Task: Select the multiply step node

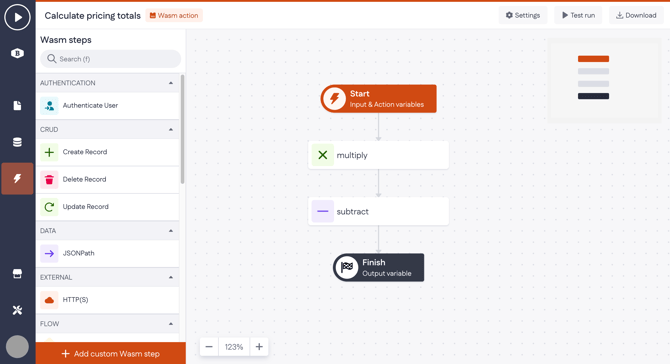Action: tap(379, 155)
